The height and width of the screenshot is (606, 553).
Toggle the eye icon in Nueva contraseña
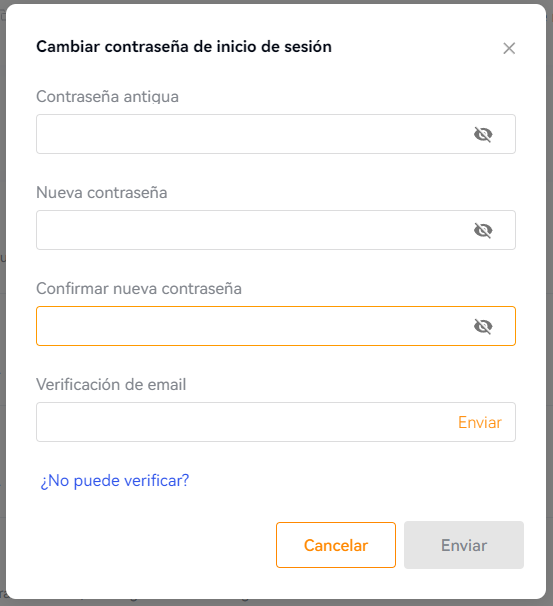pyautogui.click(x=483, y=230)
